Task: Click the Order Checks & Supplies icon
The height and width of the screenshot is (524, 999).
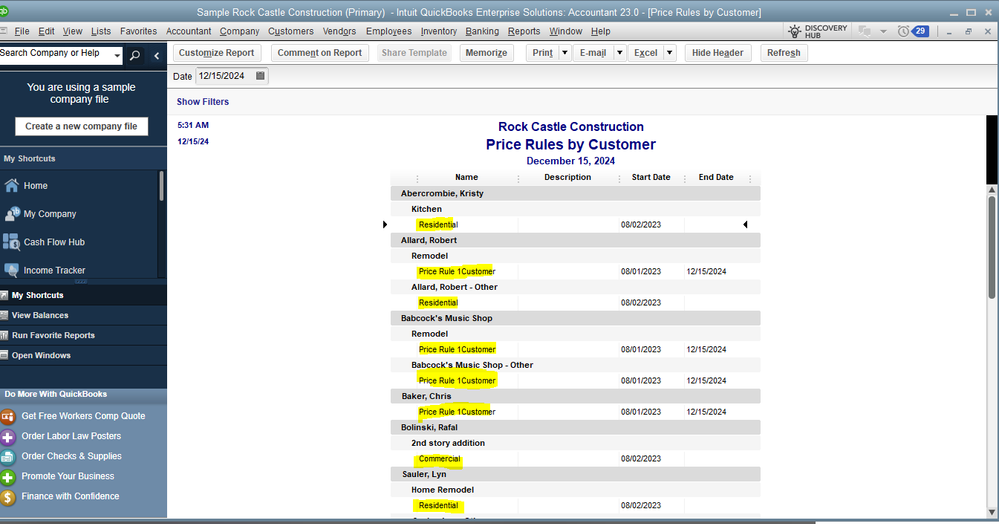Action: click(8, 456)
